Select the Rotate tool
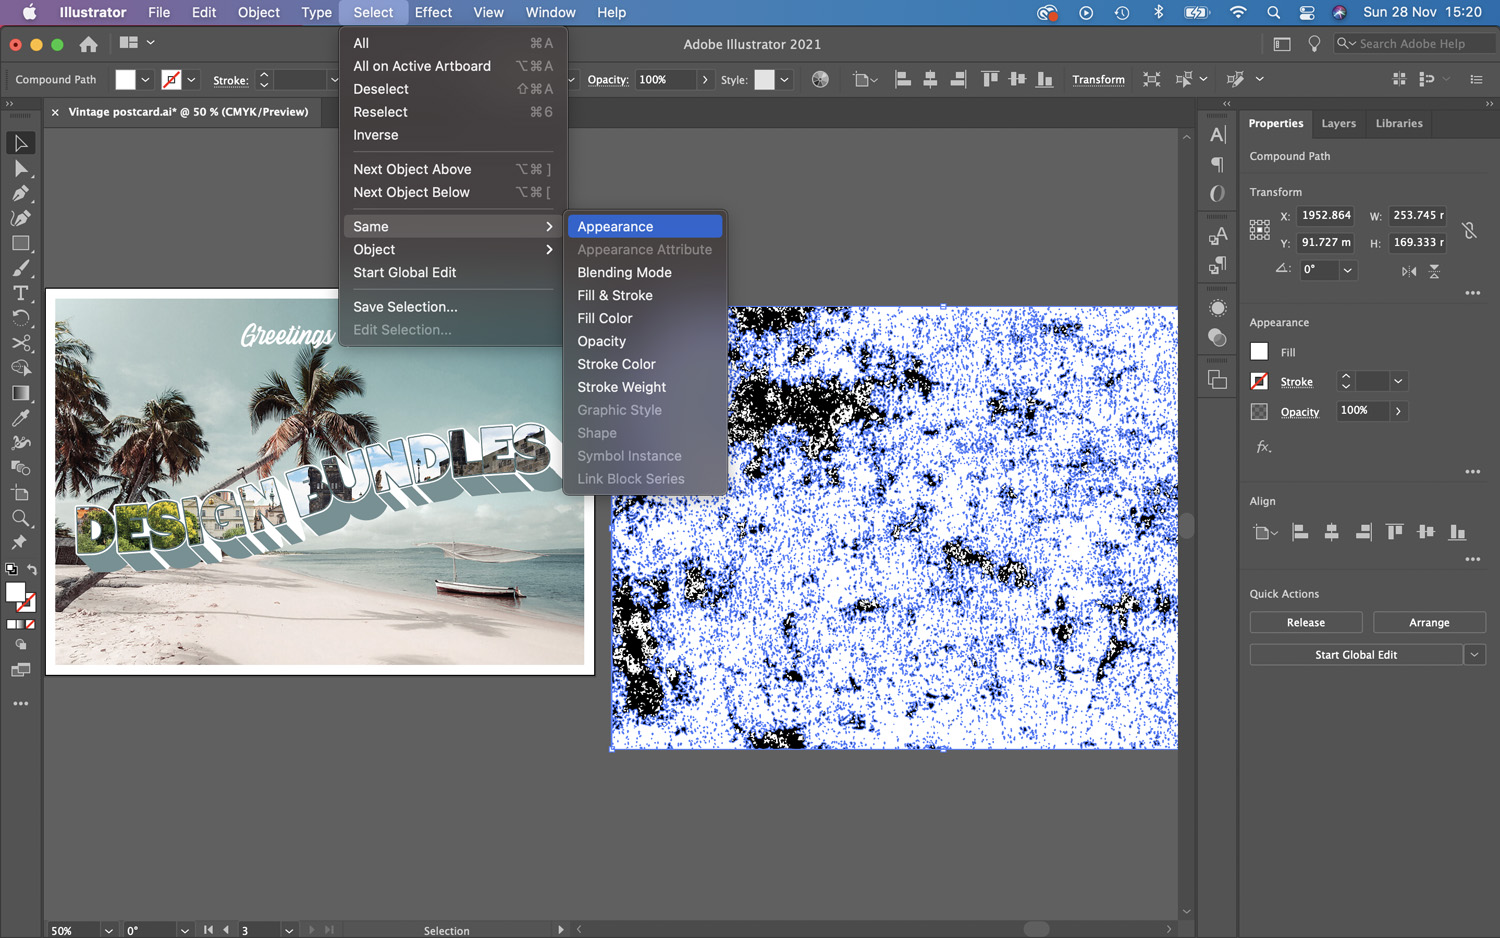This screenshot has width=1500, height=938. click(x=20, y=318)
